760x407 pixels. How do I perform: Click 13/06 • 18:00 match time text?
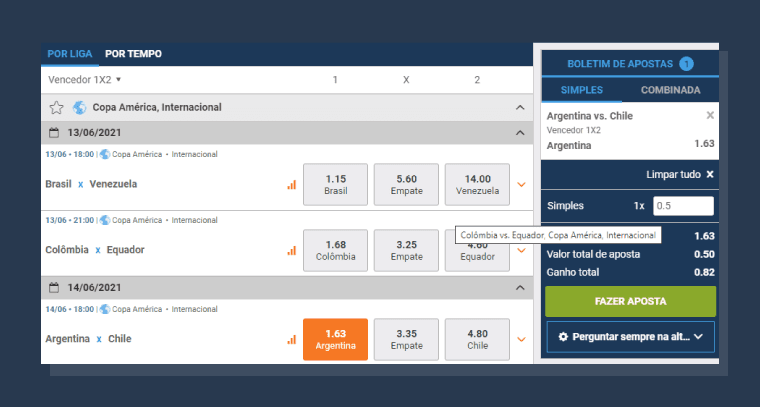pyautogui.click(x=70, y=154)
